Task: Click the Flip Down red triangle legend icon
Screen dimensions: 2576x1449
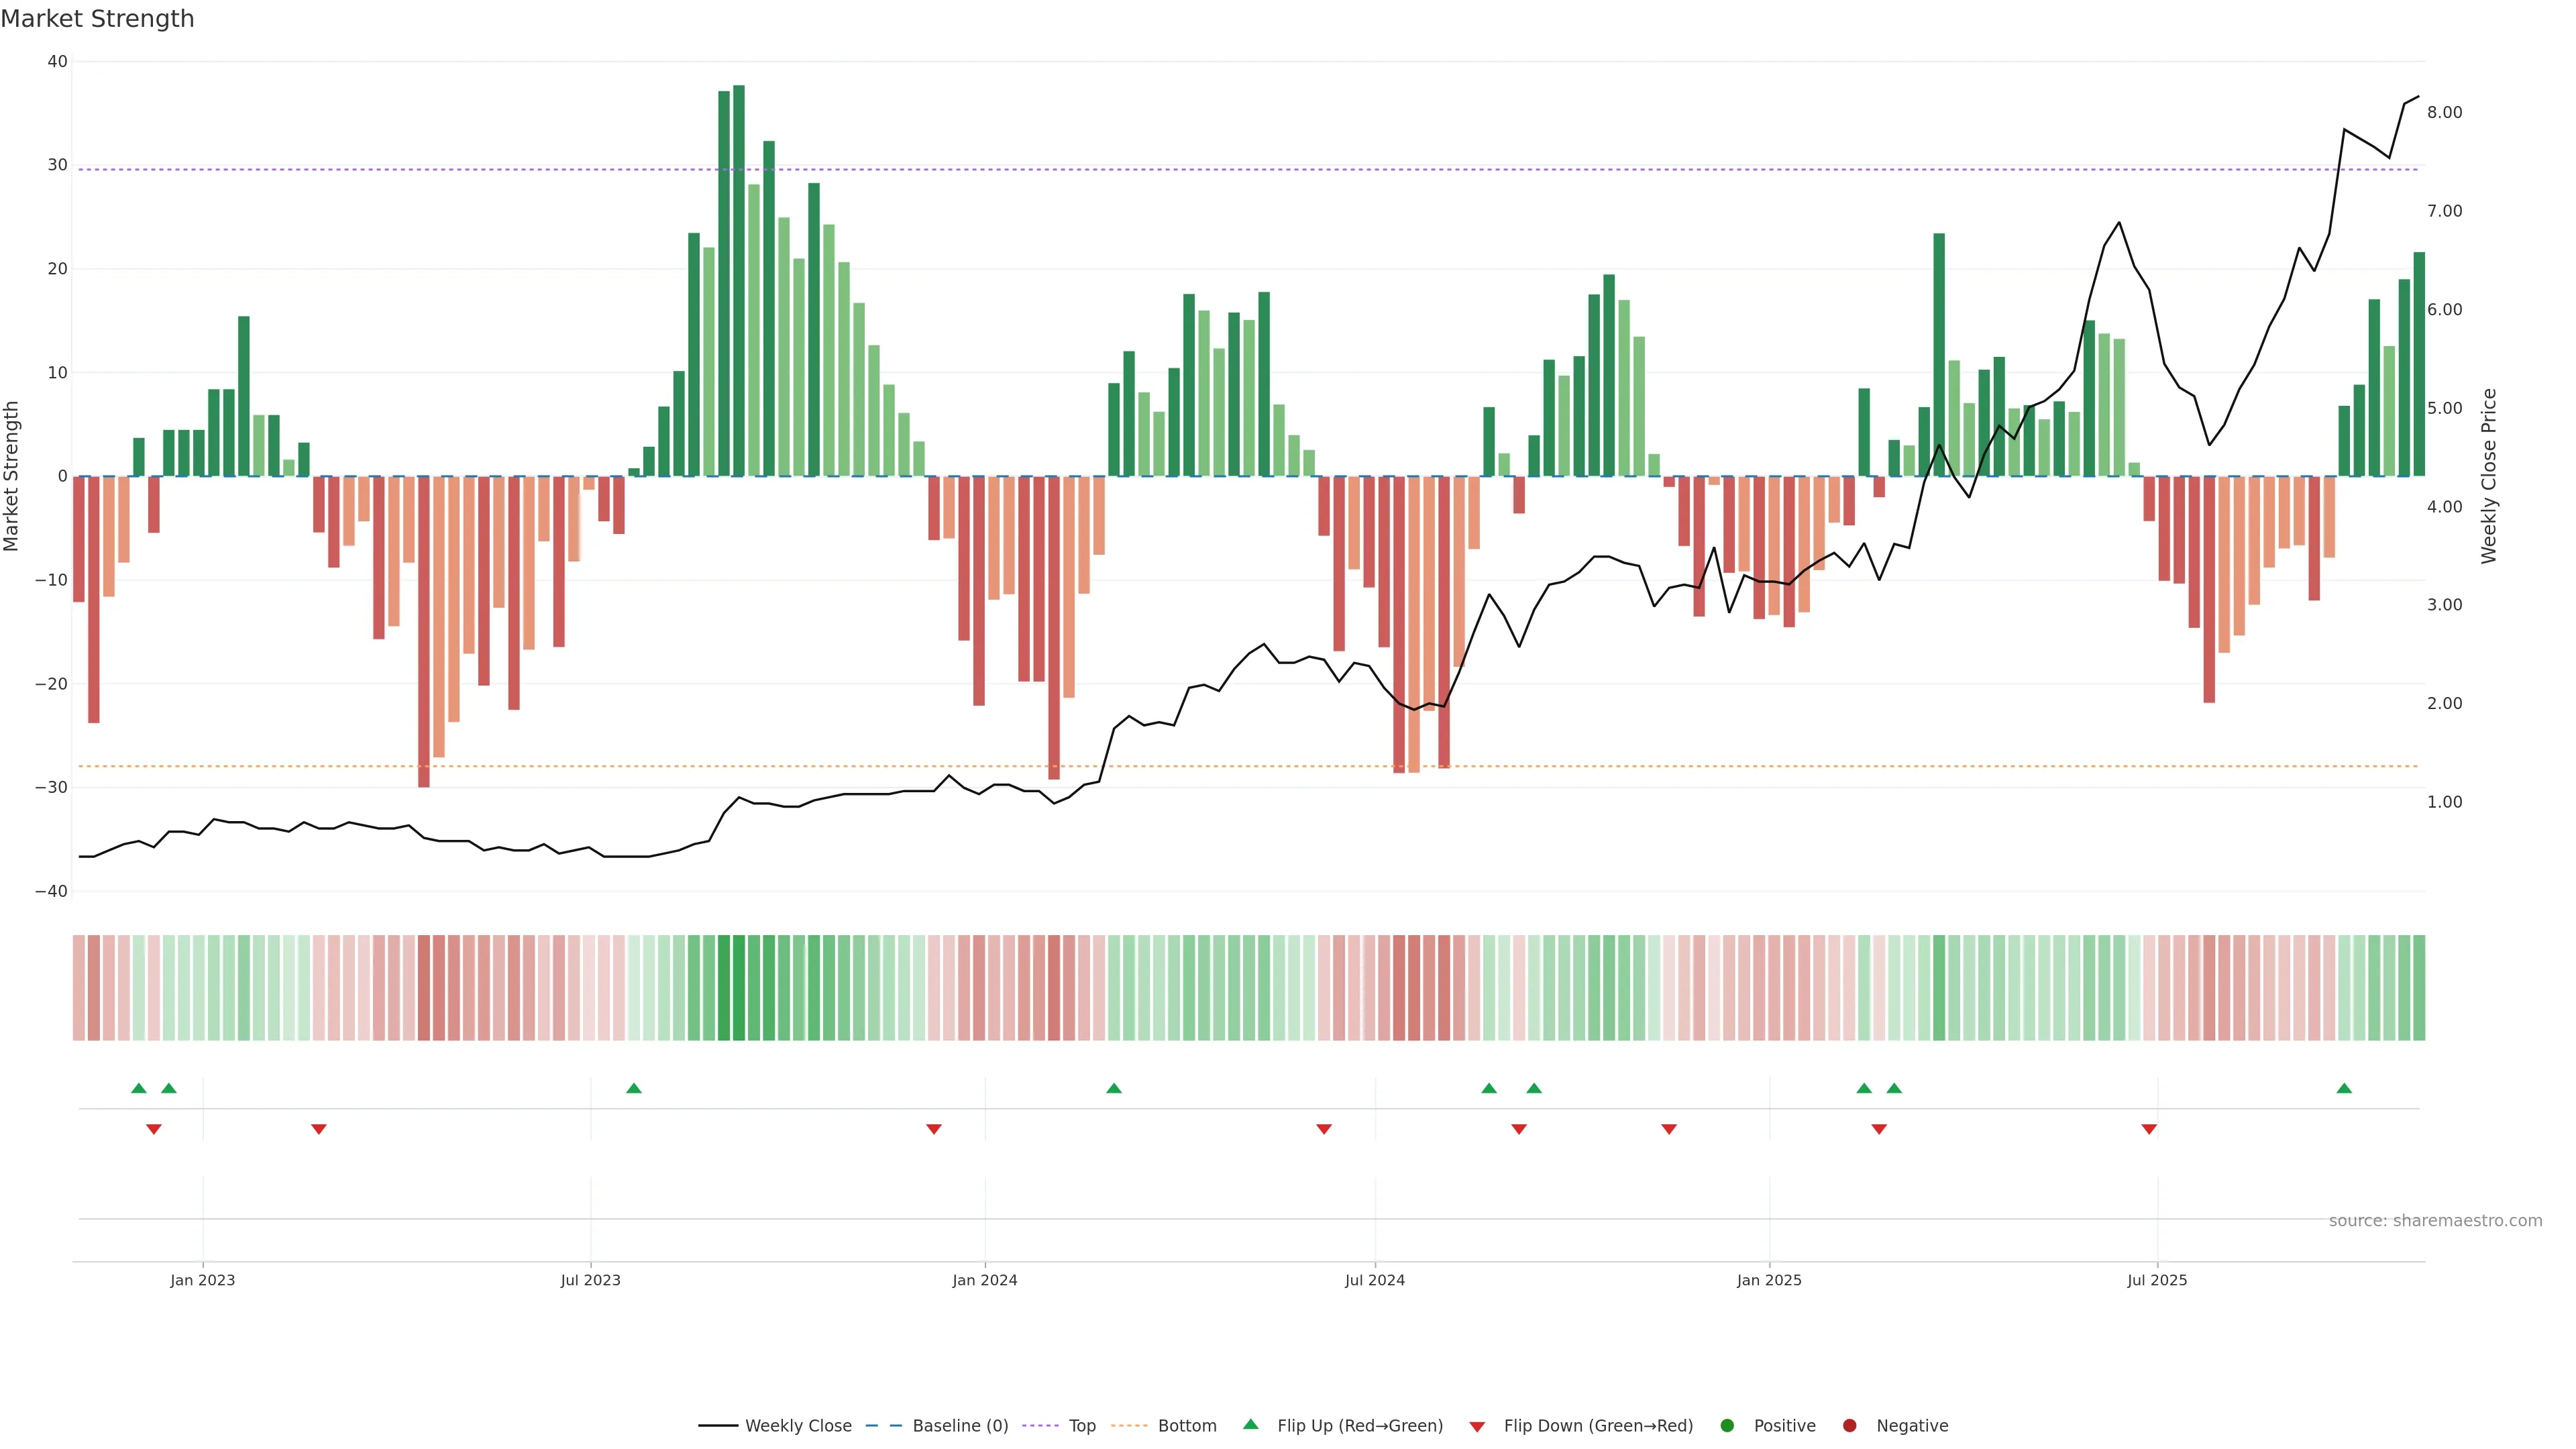Action: pyautogui.click(x=1477, y=1426)
